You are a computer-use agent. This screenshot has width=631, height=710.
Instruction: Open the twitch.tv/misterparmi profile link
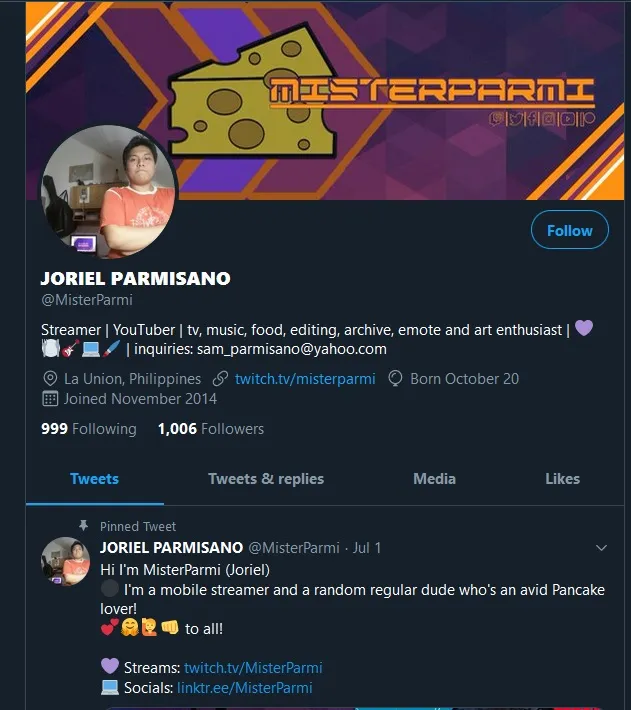click(x=305, y=379)
